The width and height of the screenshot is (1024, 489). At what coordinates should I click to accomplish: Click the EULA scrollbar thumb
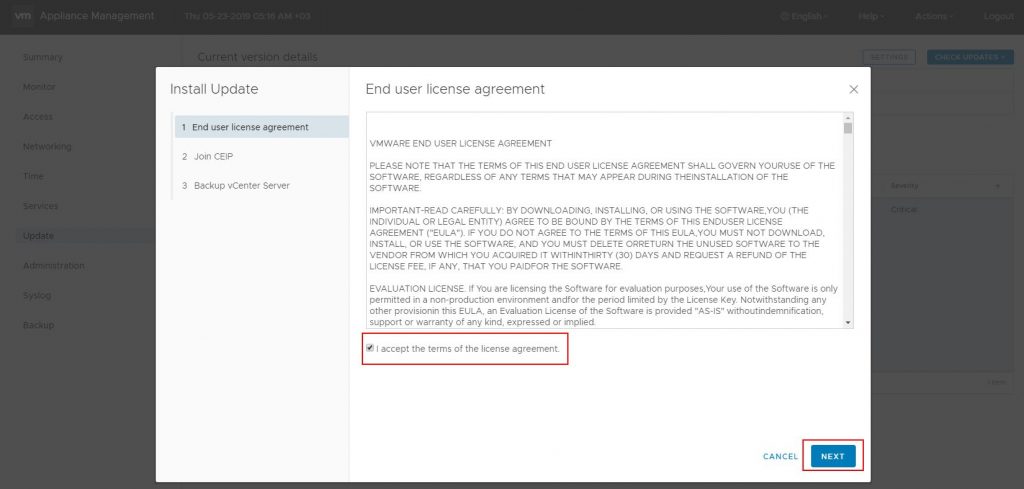click(848, 128)
